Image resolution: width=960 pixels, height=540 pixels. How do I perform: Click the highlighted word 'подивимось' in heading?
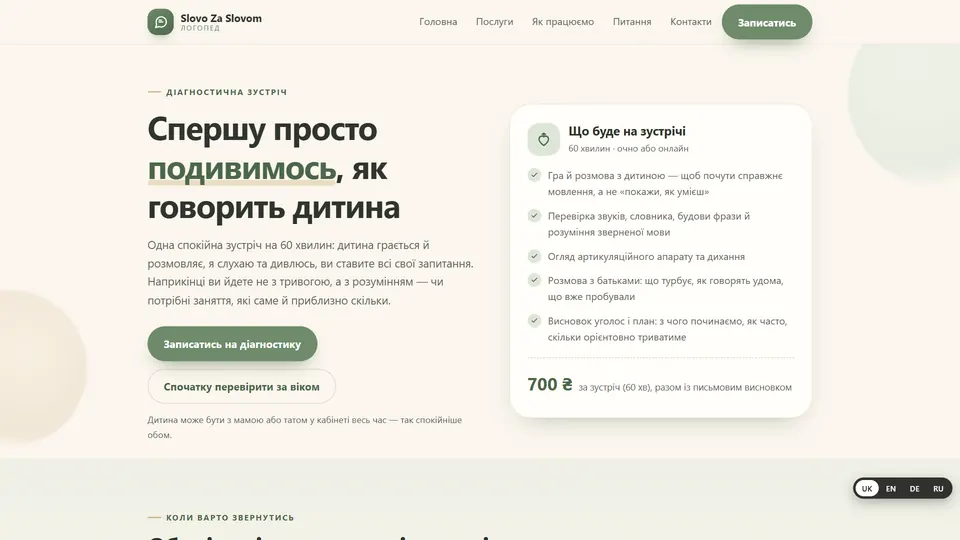tap(242, 169)
